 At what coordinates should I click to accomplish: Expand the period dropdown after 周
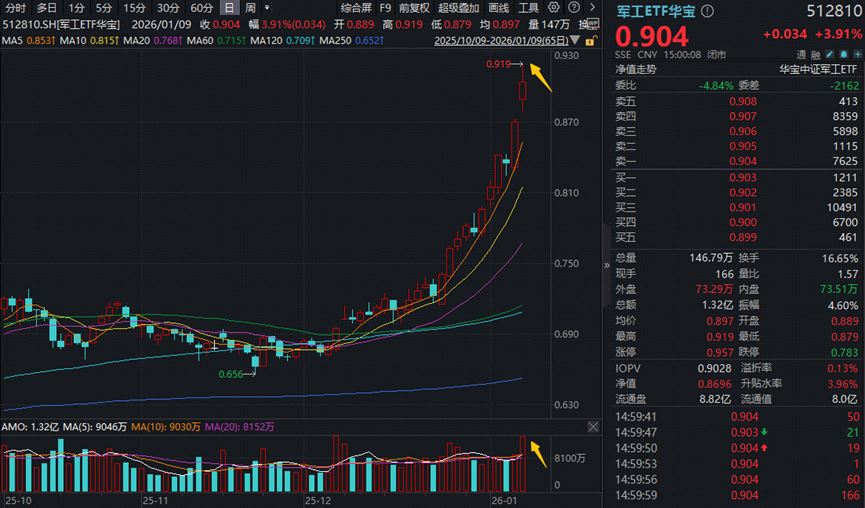coord(267,8)
